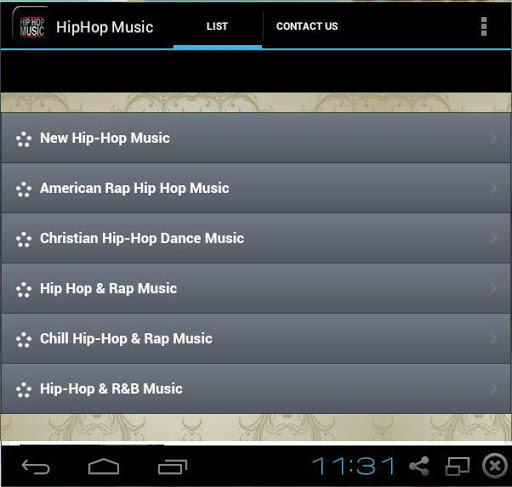Switch to the CONTACT US tab

point(307,26)
